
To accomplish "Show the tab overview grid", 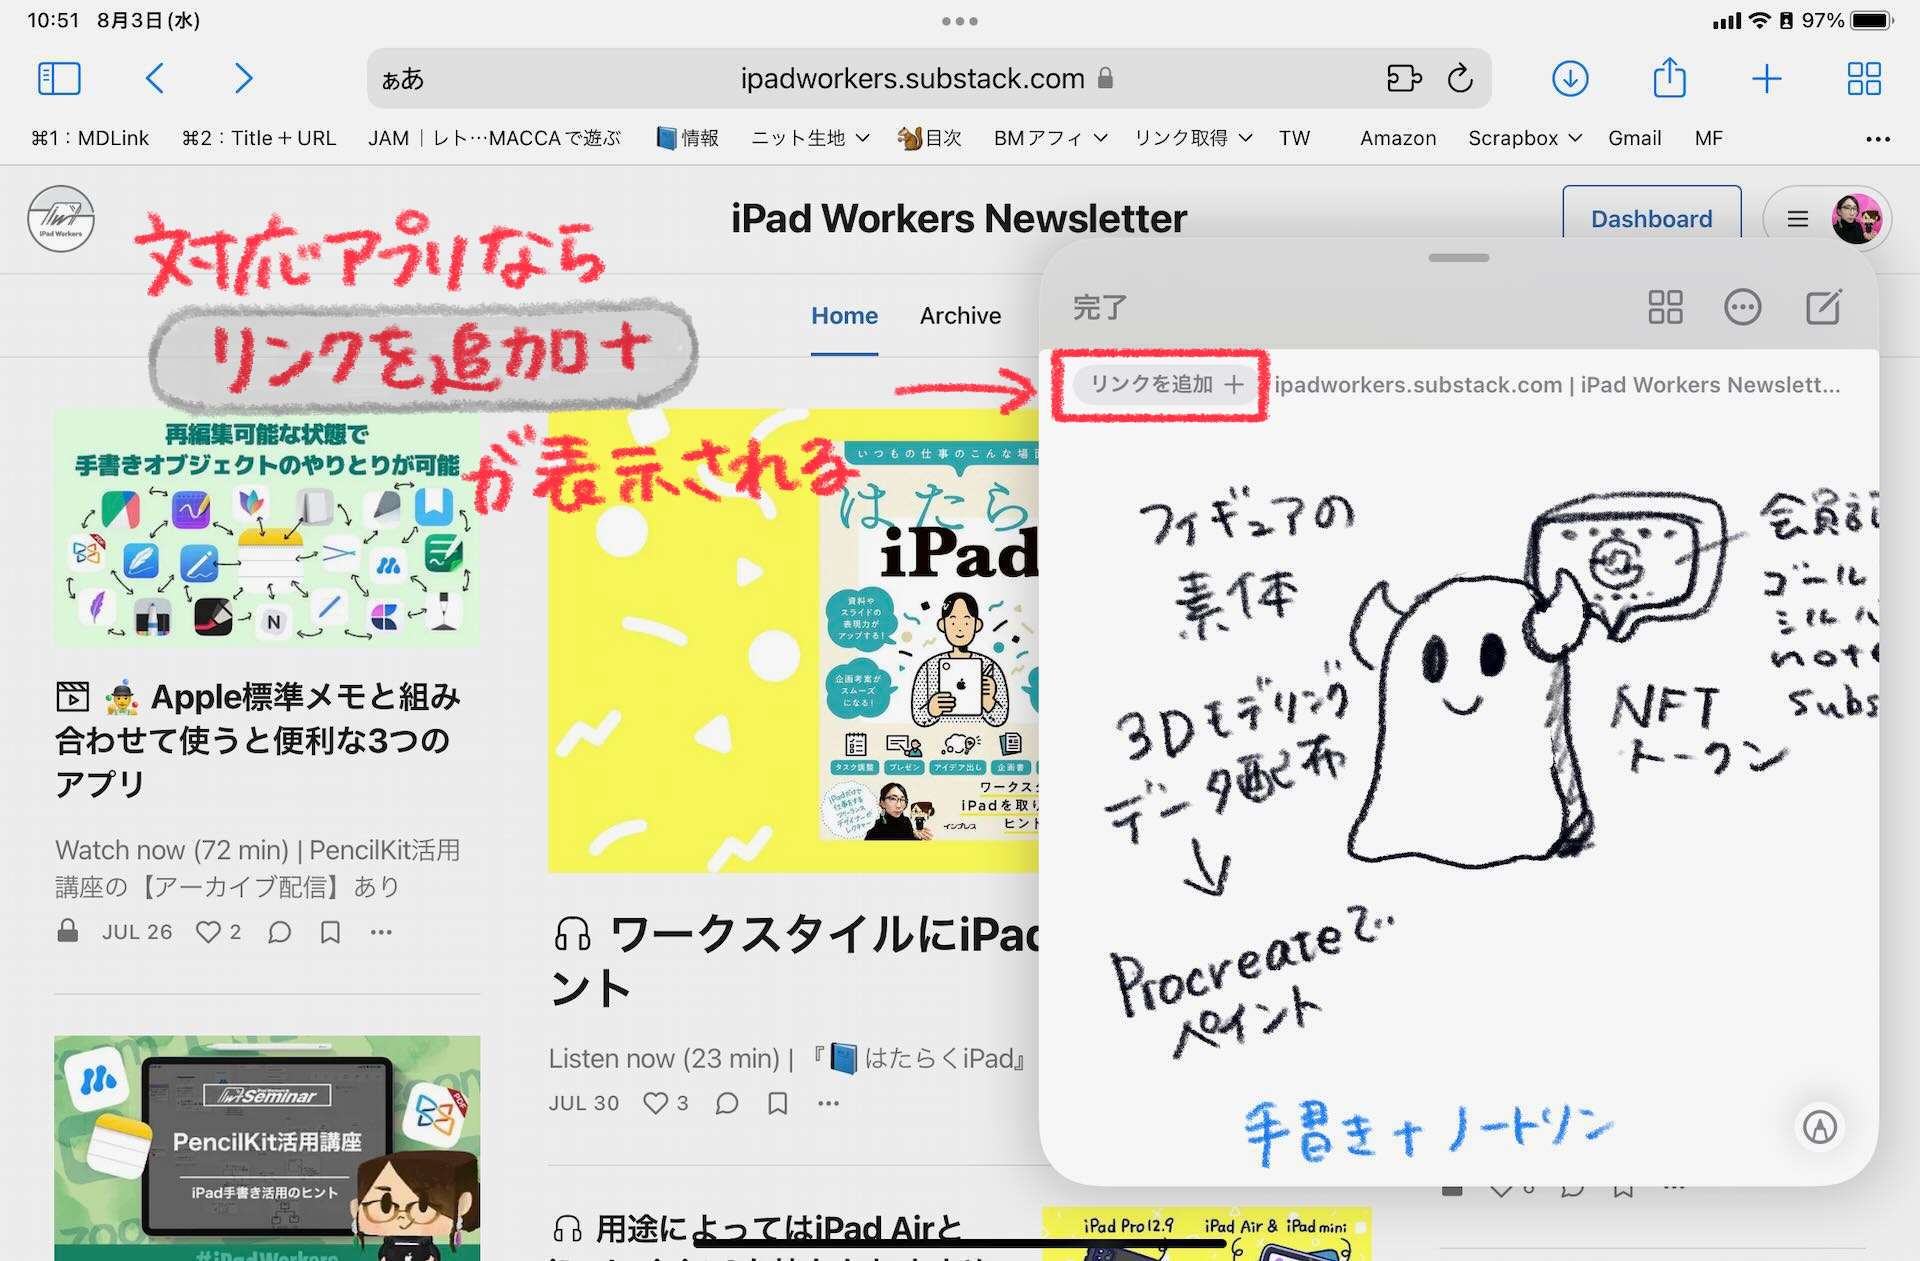I will 1864,78.
